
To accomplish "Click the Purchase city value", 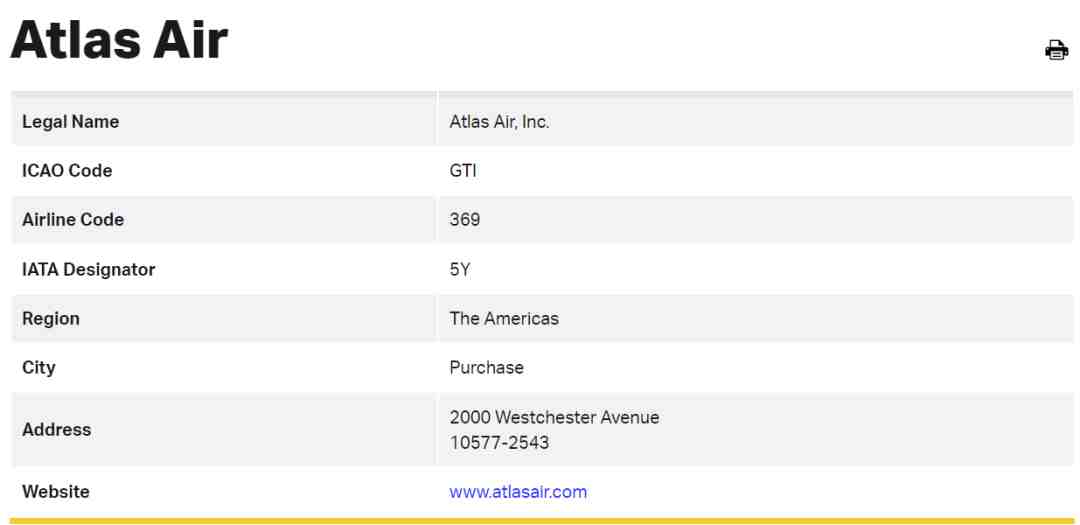I will point(486,367).
